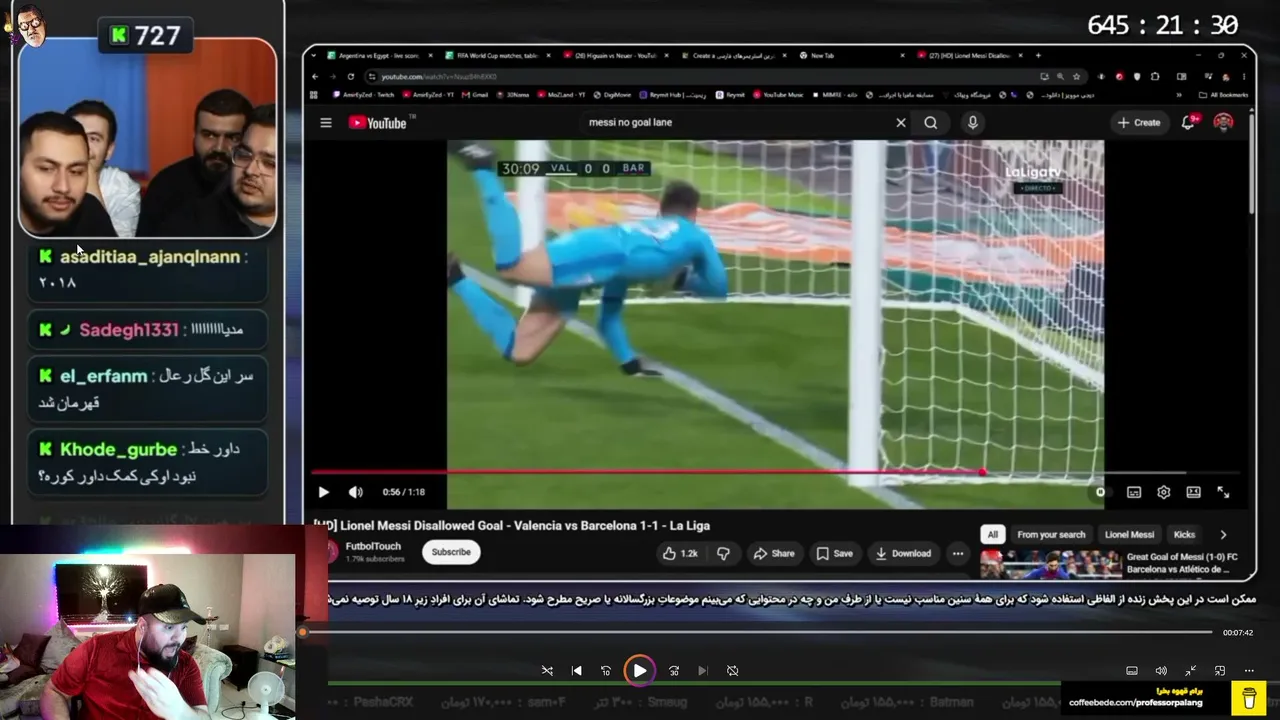
Task: Switch to Higuain vs Neuer tab
Action: [615, 56]
